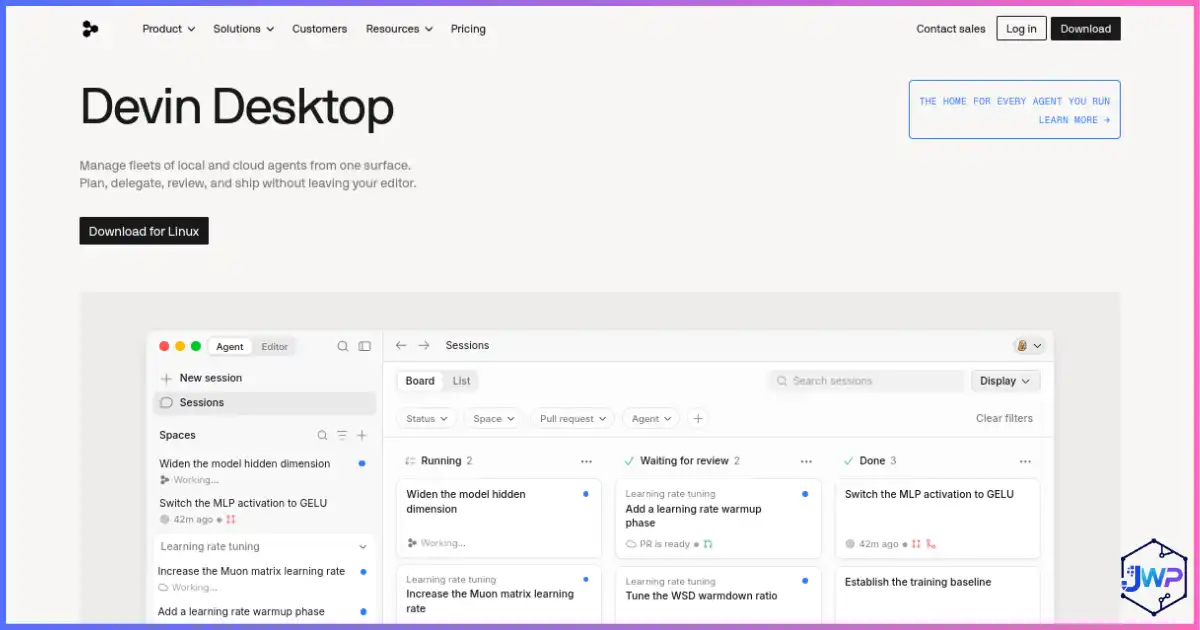Viewport: 1200px width, 630px height.
Task: Click the cloud icon beside PR is ready
Action: [631, 544]
